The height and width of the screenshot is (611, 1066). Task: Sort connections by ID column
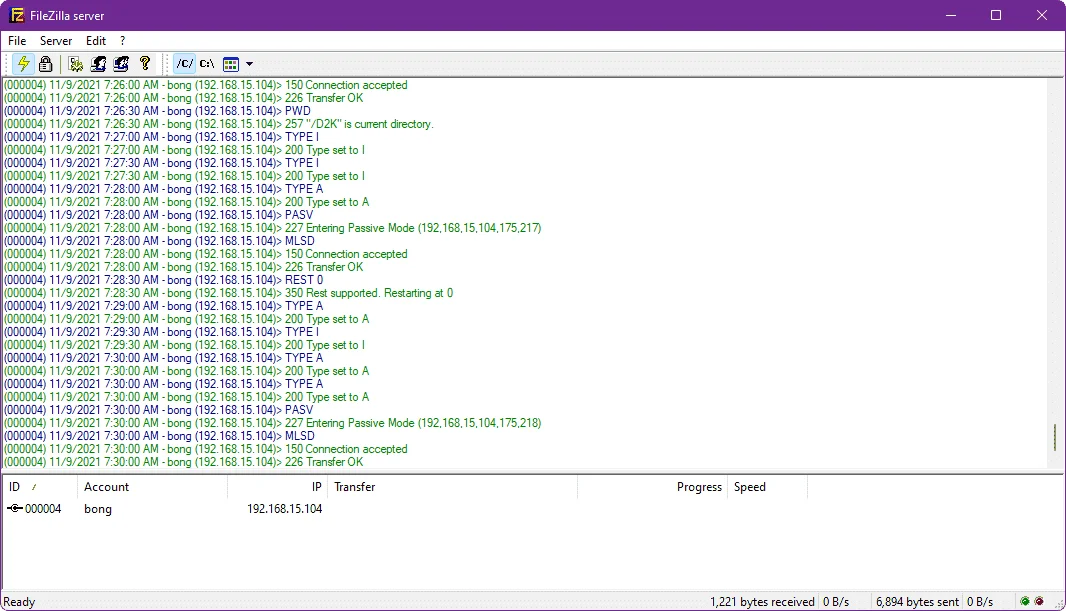click(x=39, y=487)
